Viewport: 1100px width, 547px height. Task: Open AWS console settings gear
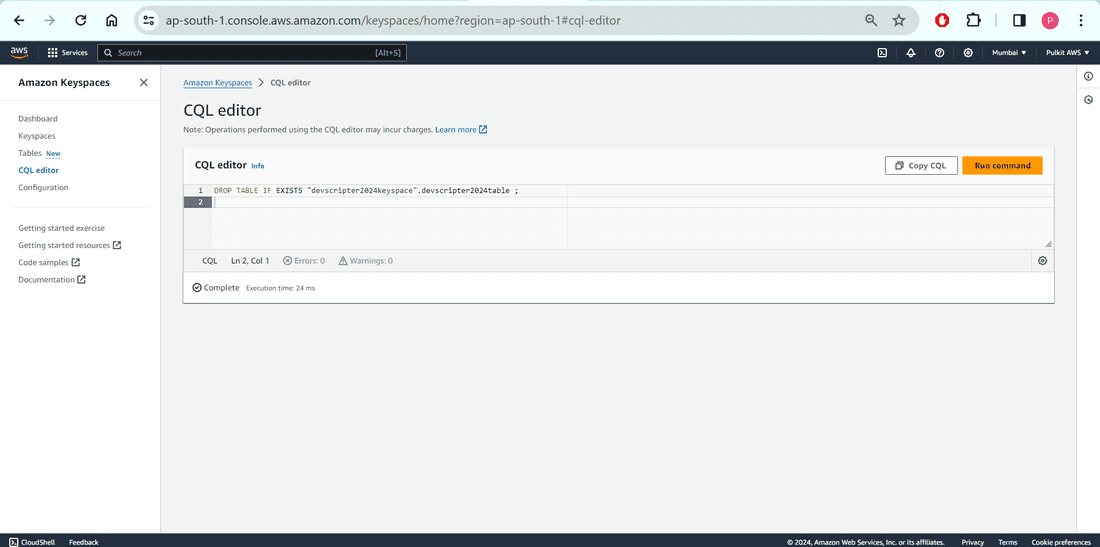coord(968,53)
